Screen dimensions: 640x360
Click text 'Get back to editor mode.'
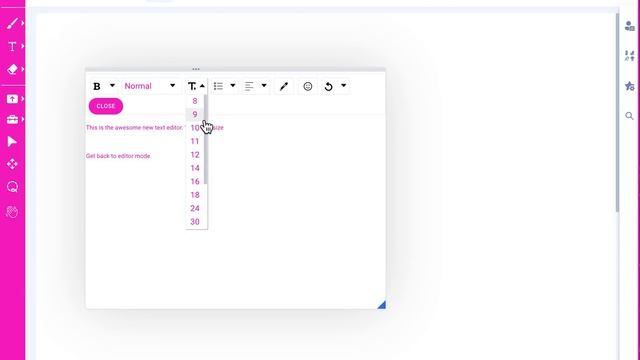click(x=118, y=156)
